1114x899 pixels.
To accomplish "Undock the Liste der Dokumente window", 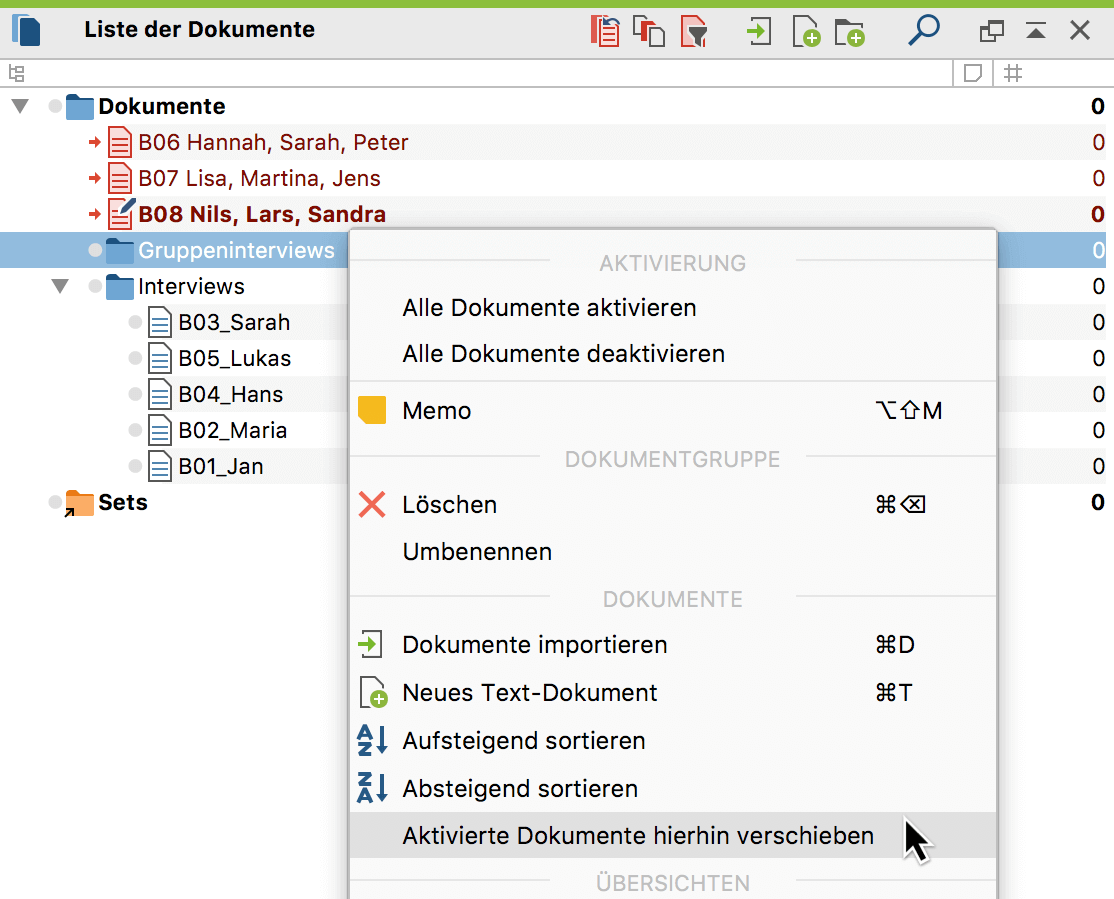I will [x=991, y=31].
